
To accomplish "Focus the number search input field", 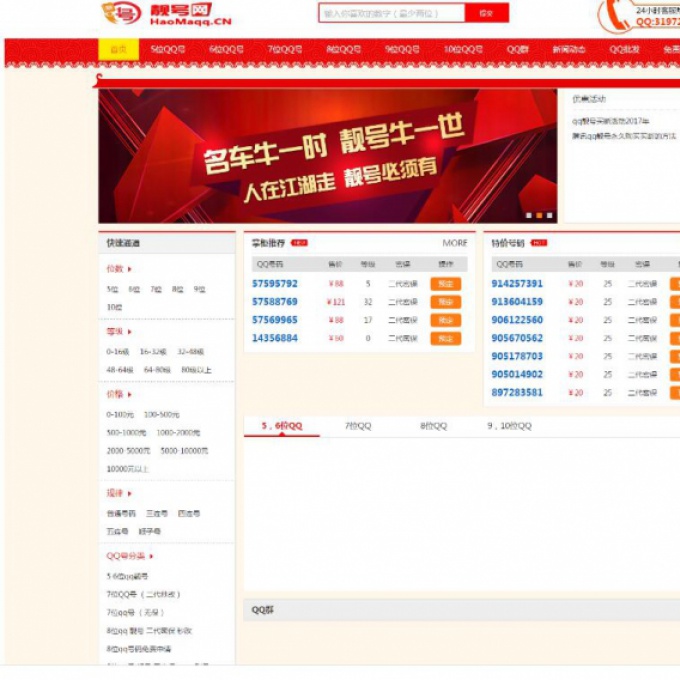I will coord(392,13).
